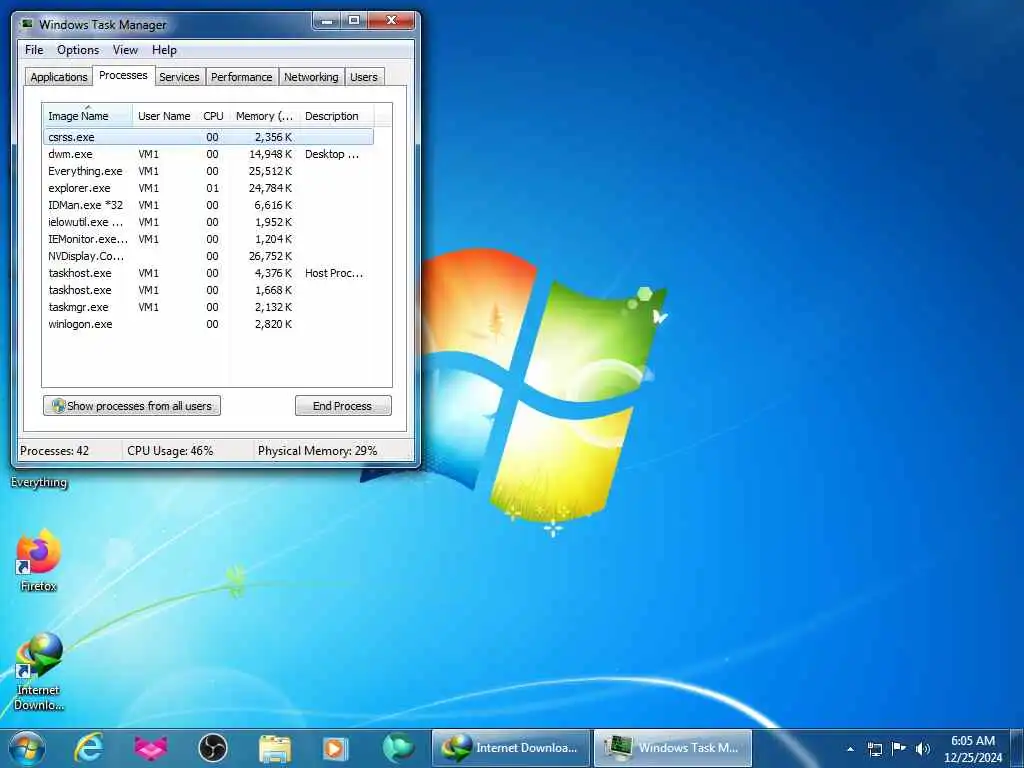Launch Windows Media Player from taskbar
The image size is (1024, 768).
pos(336,748)
